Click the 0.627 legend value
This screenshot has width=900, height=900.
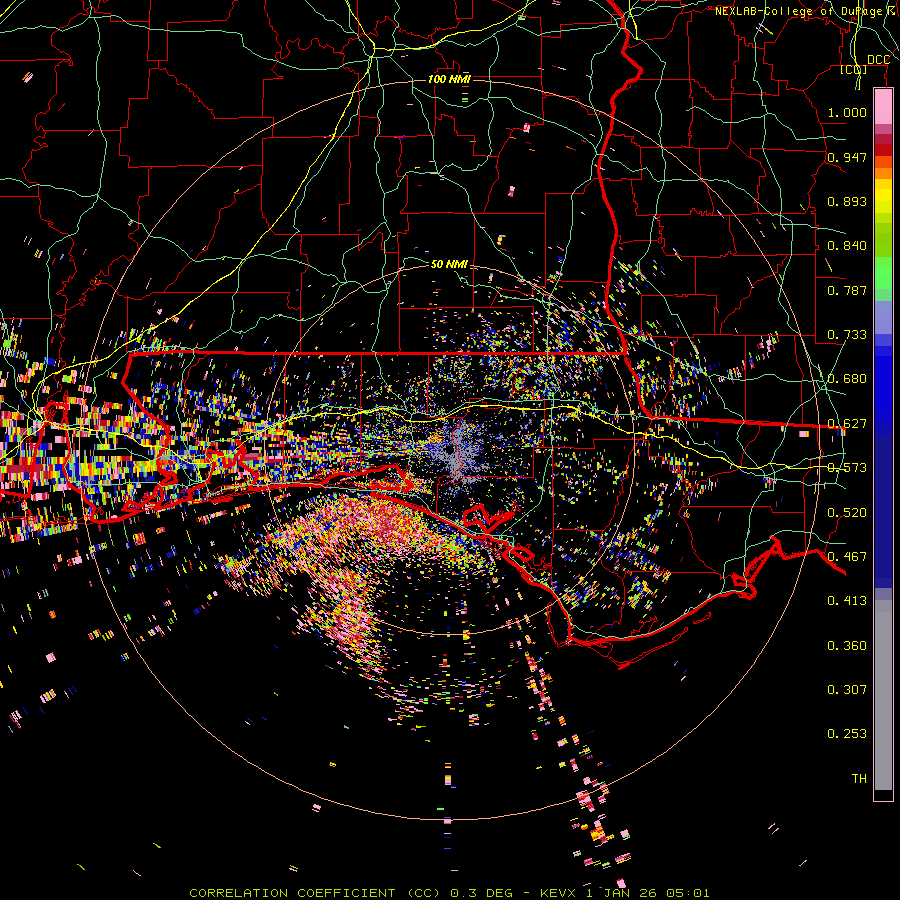tap(847, 424)
